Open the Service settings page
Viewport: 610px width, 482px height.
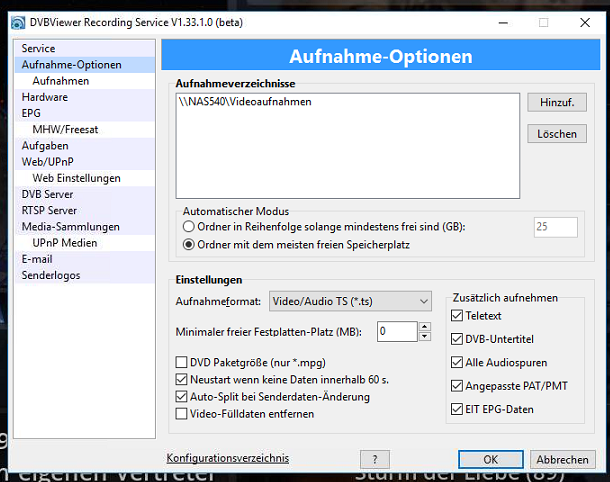[x=84, y=49]
